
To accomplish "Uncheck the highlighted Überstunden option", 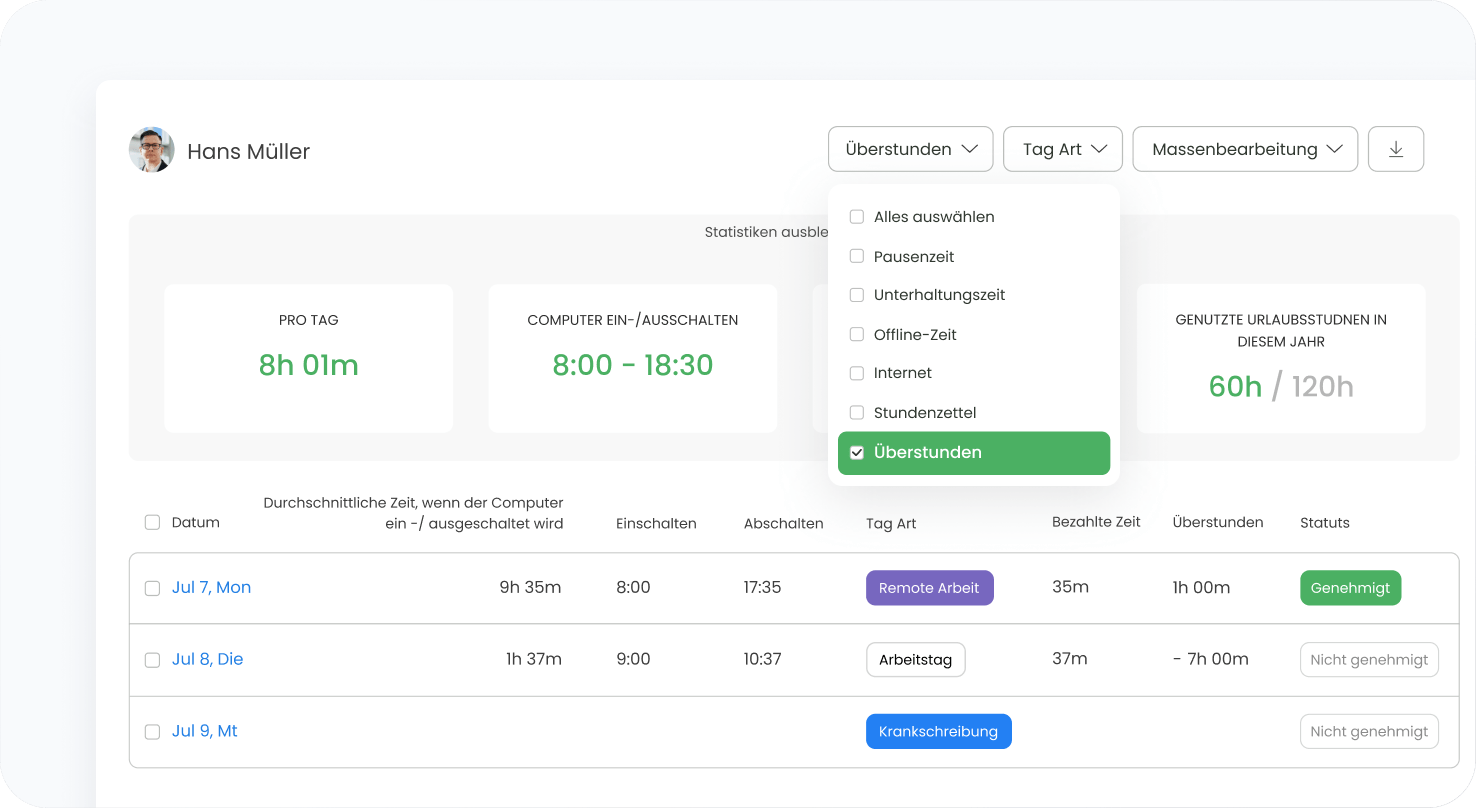I will (857, 453).
